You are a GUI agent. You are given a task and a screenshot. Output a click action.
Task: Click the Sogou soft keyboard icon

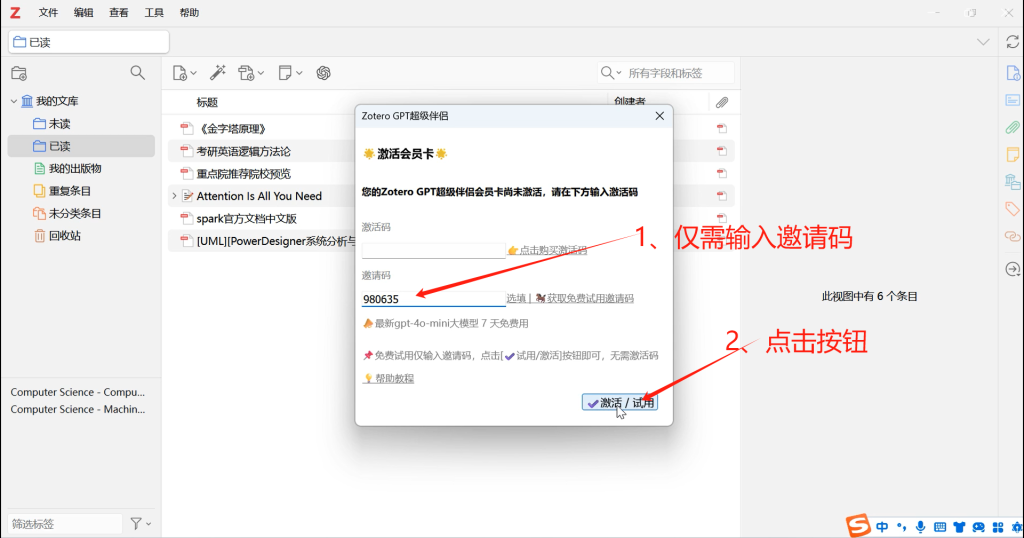[940, 527]
